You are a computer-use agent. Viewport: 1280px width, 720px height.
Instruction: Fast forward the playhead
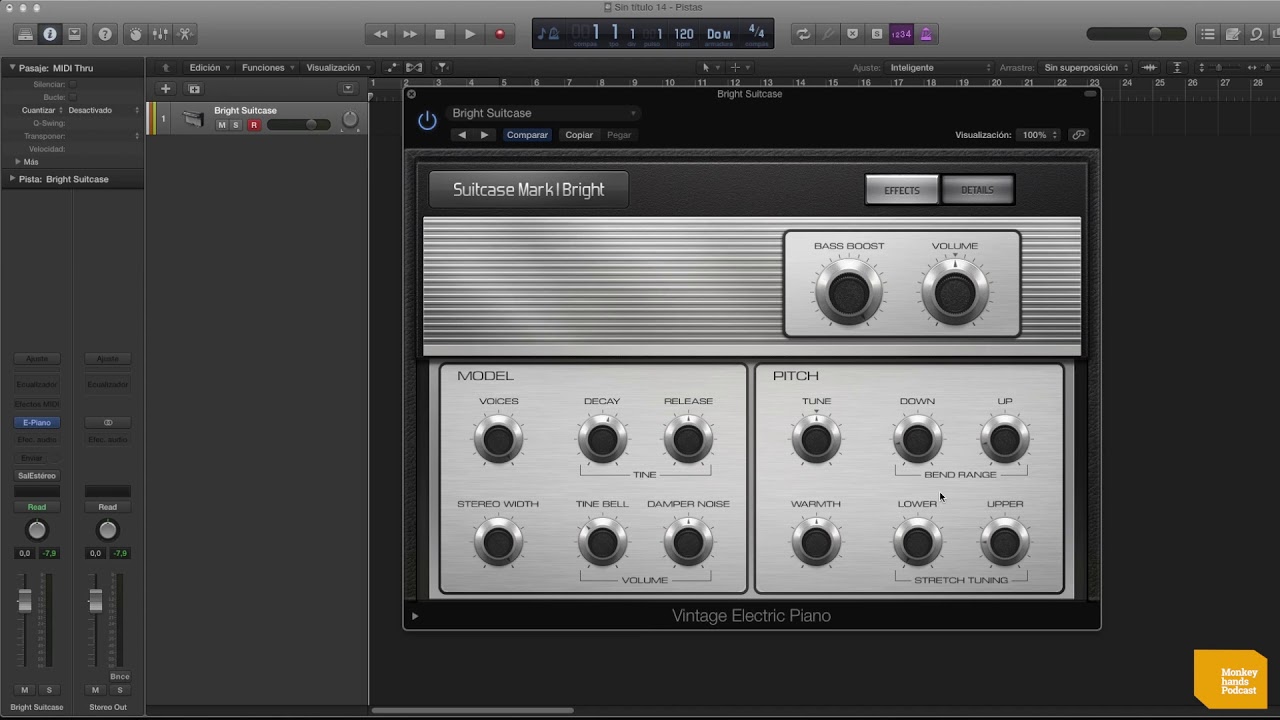click(410, 34)
